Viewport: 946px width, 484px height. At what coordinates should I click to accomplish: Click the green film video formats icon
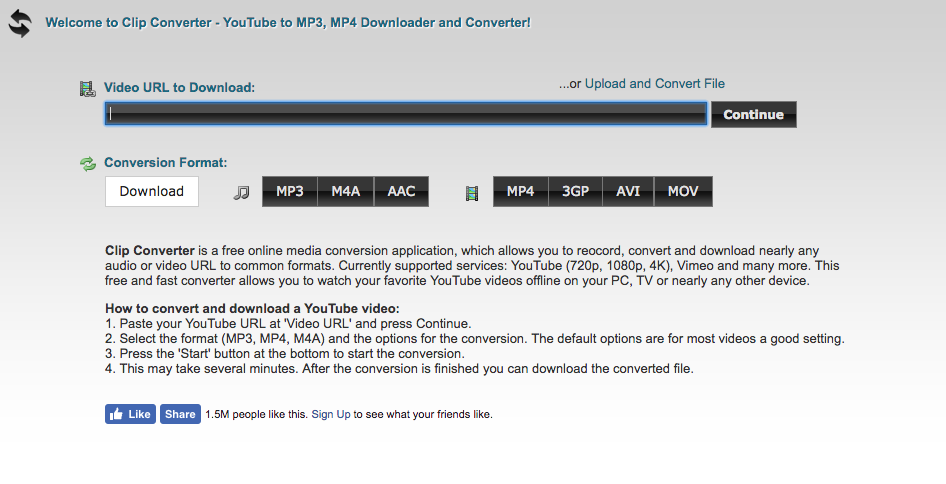472,193
